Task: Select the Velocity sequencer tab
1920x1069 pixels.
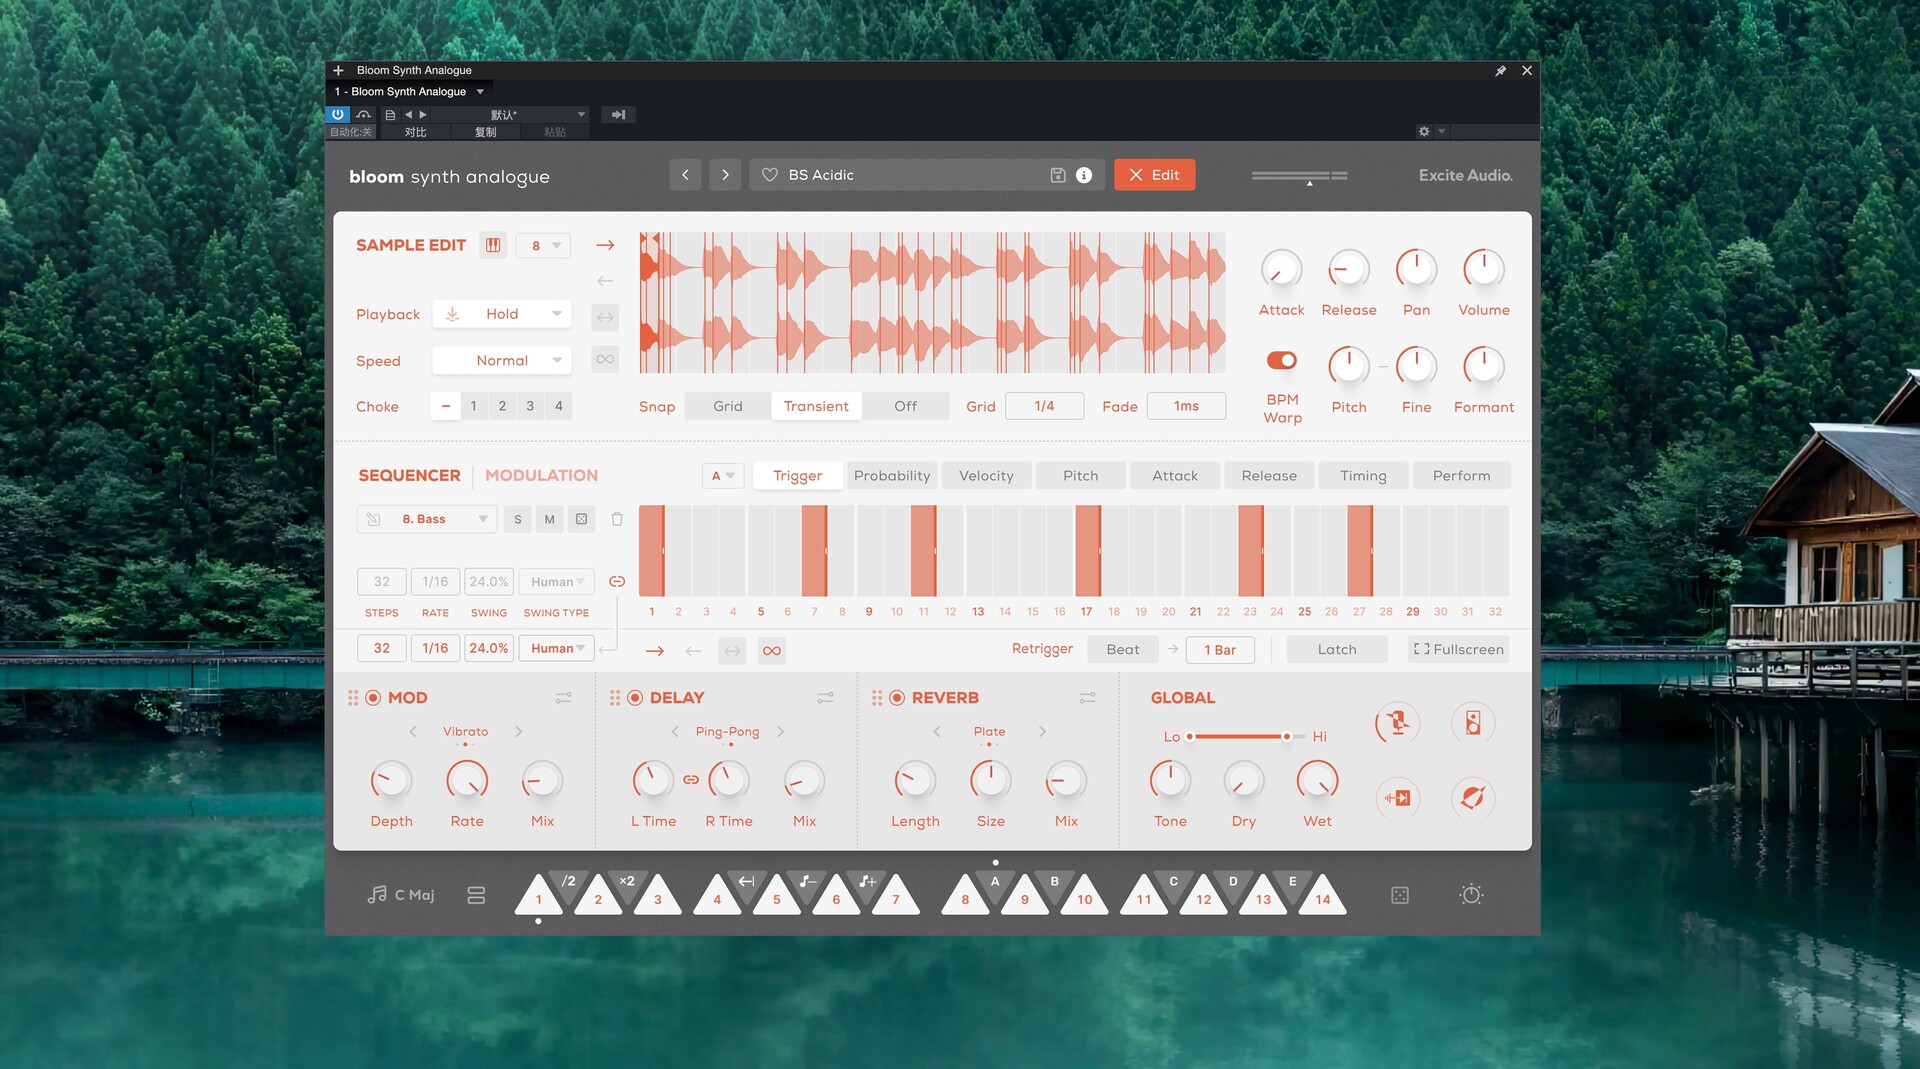Action: tap(986, 476)
